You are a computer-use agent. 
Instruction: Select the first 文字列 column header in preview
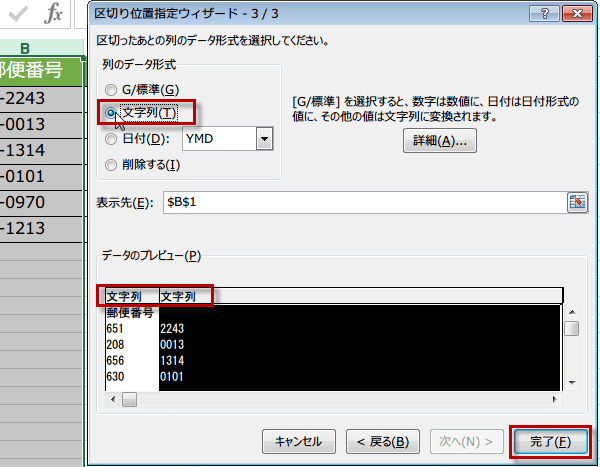130,297
